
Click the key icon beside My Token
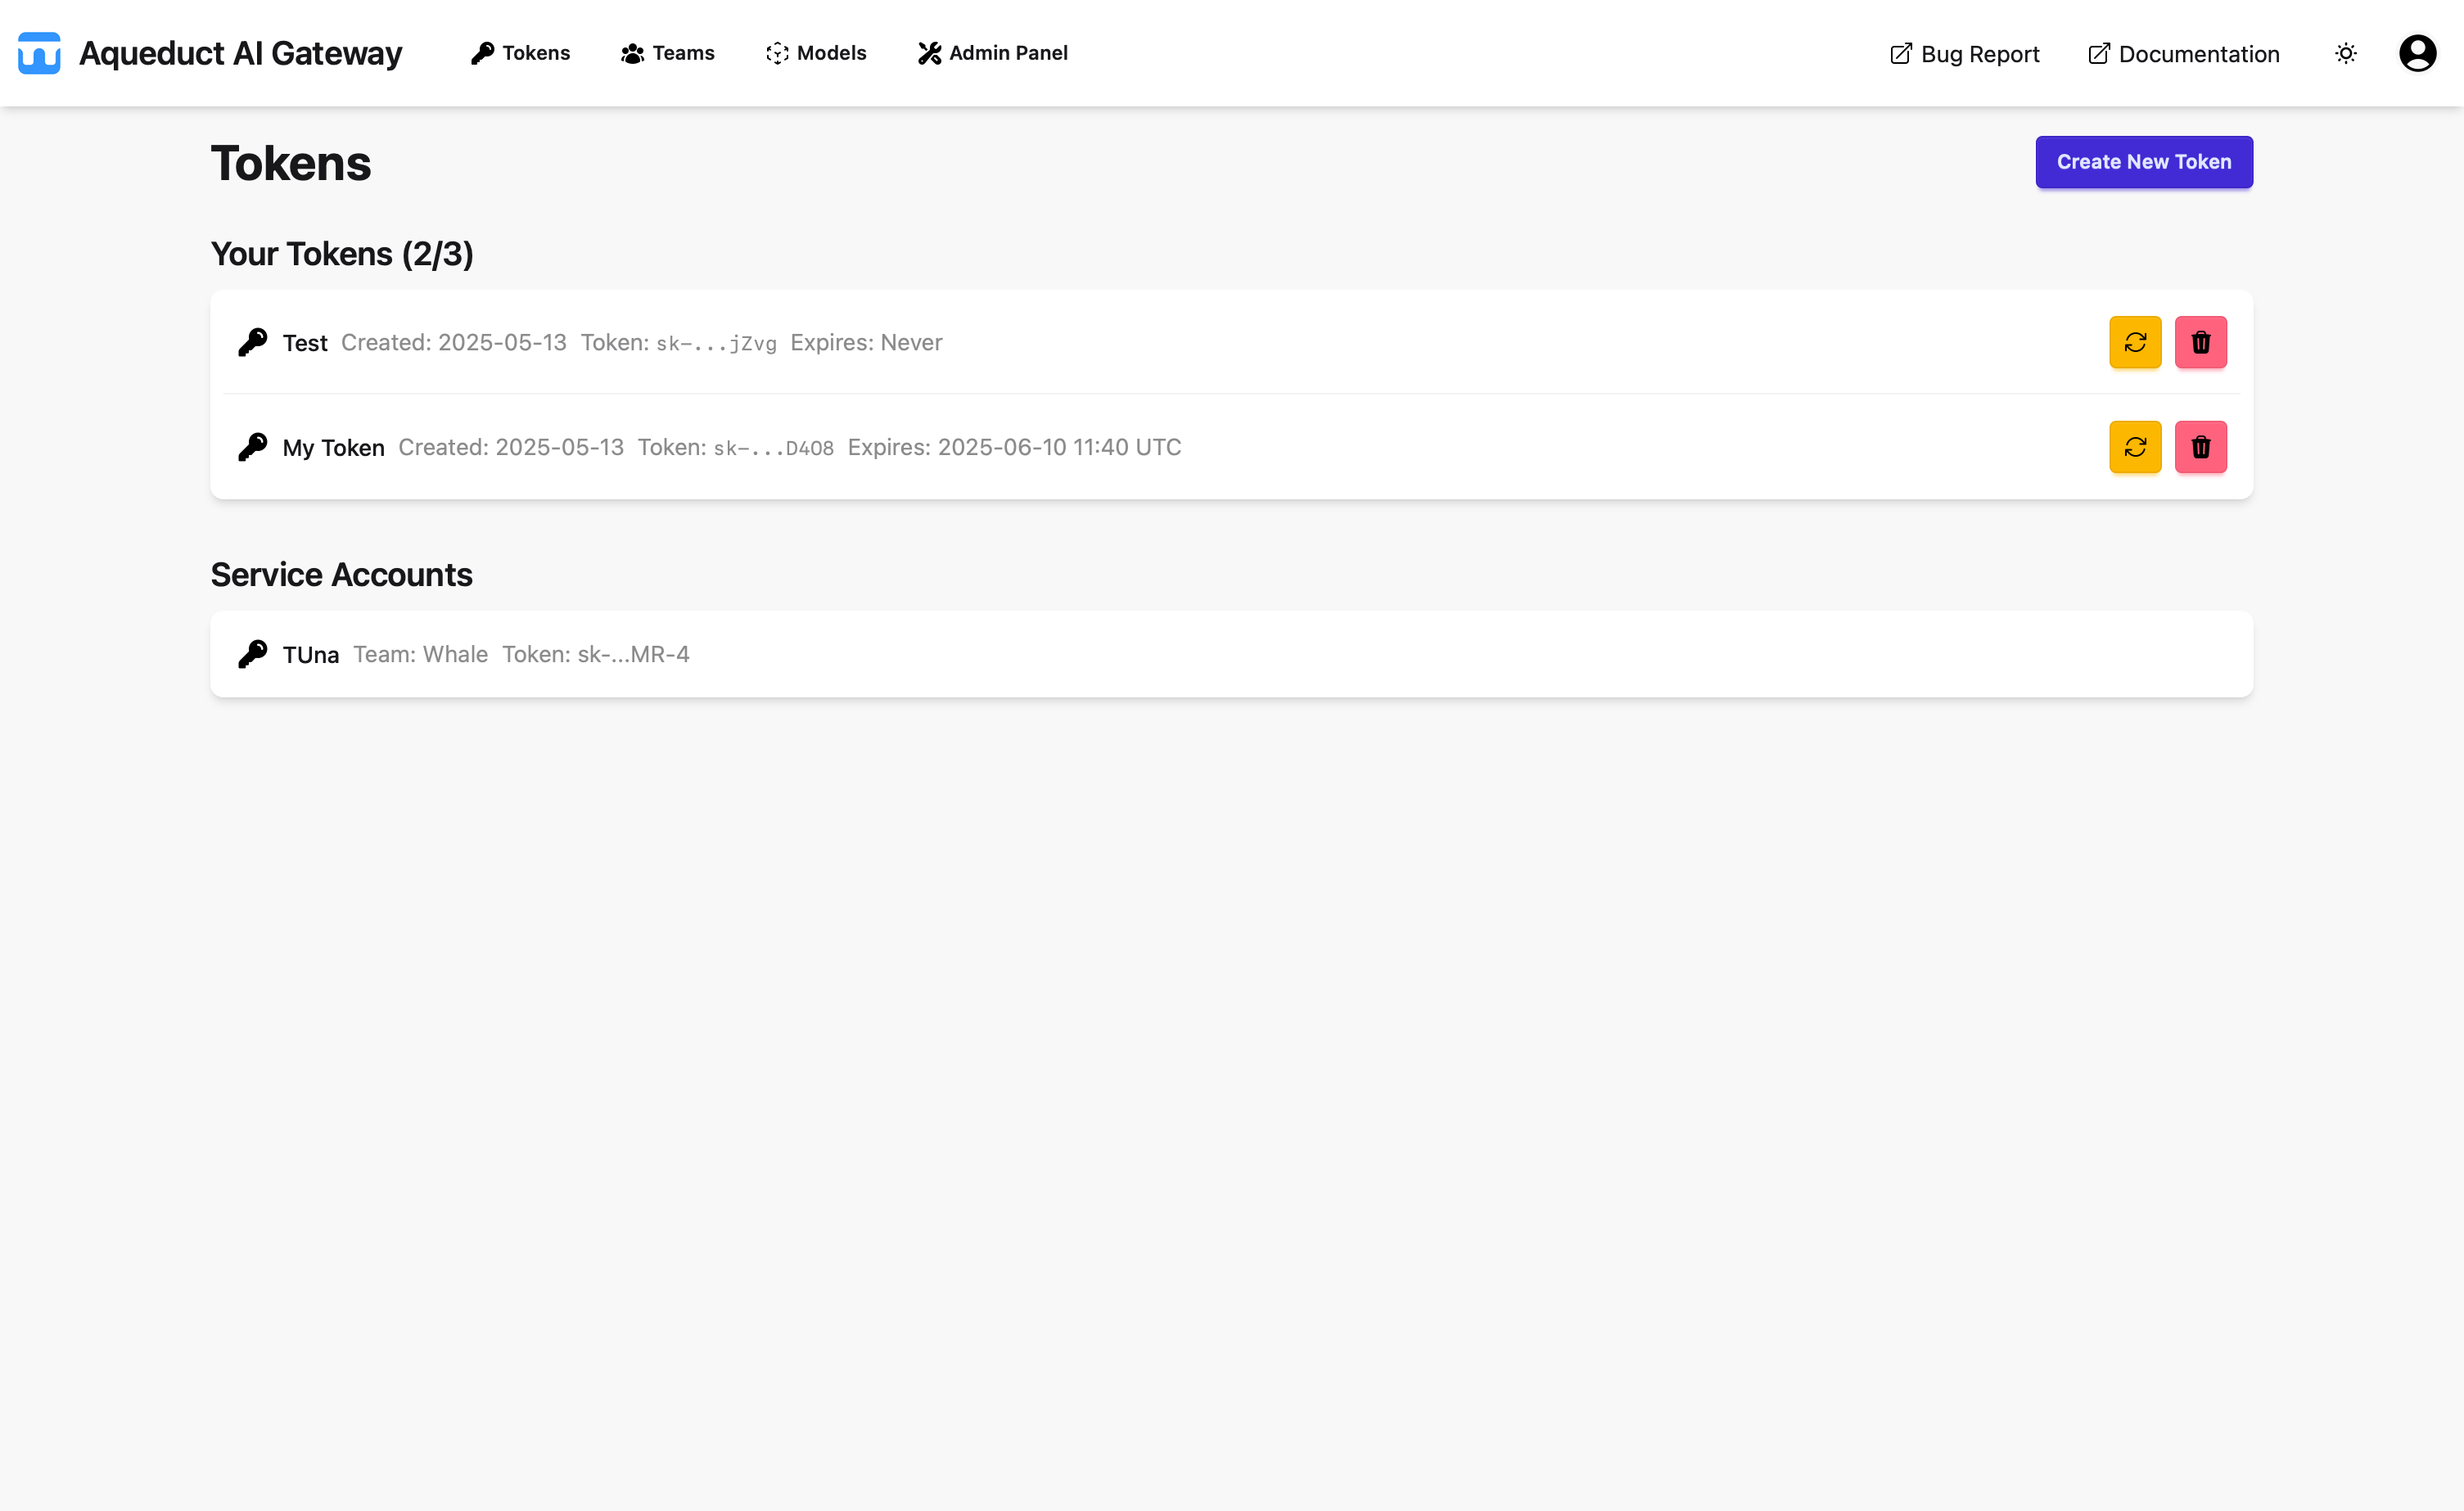(253, 447)
